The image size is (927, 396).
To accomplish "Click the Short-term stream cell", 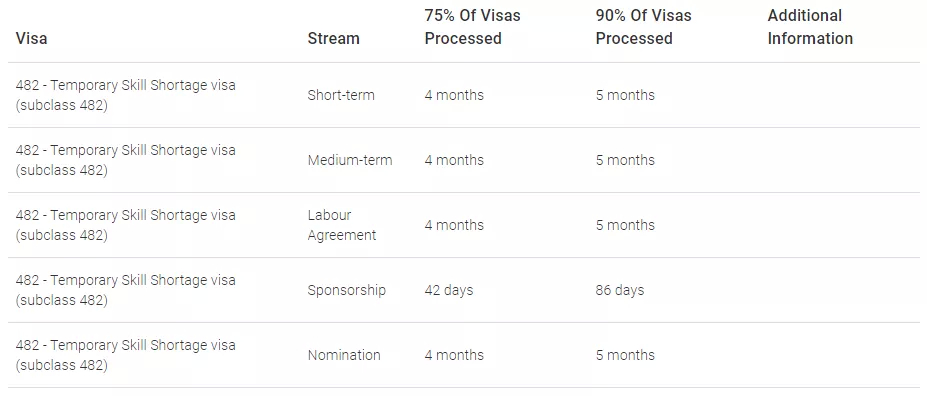I will click(341, 95).
